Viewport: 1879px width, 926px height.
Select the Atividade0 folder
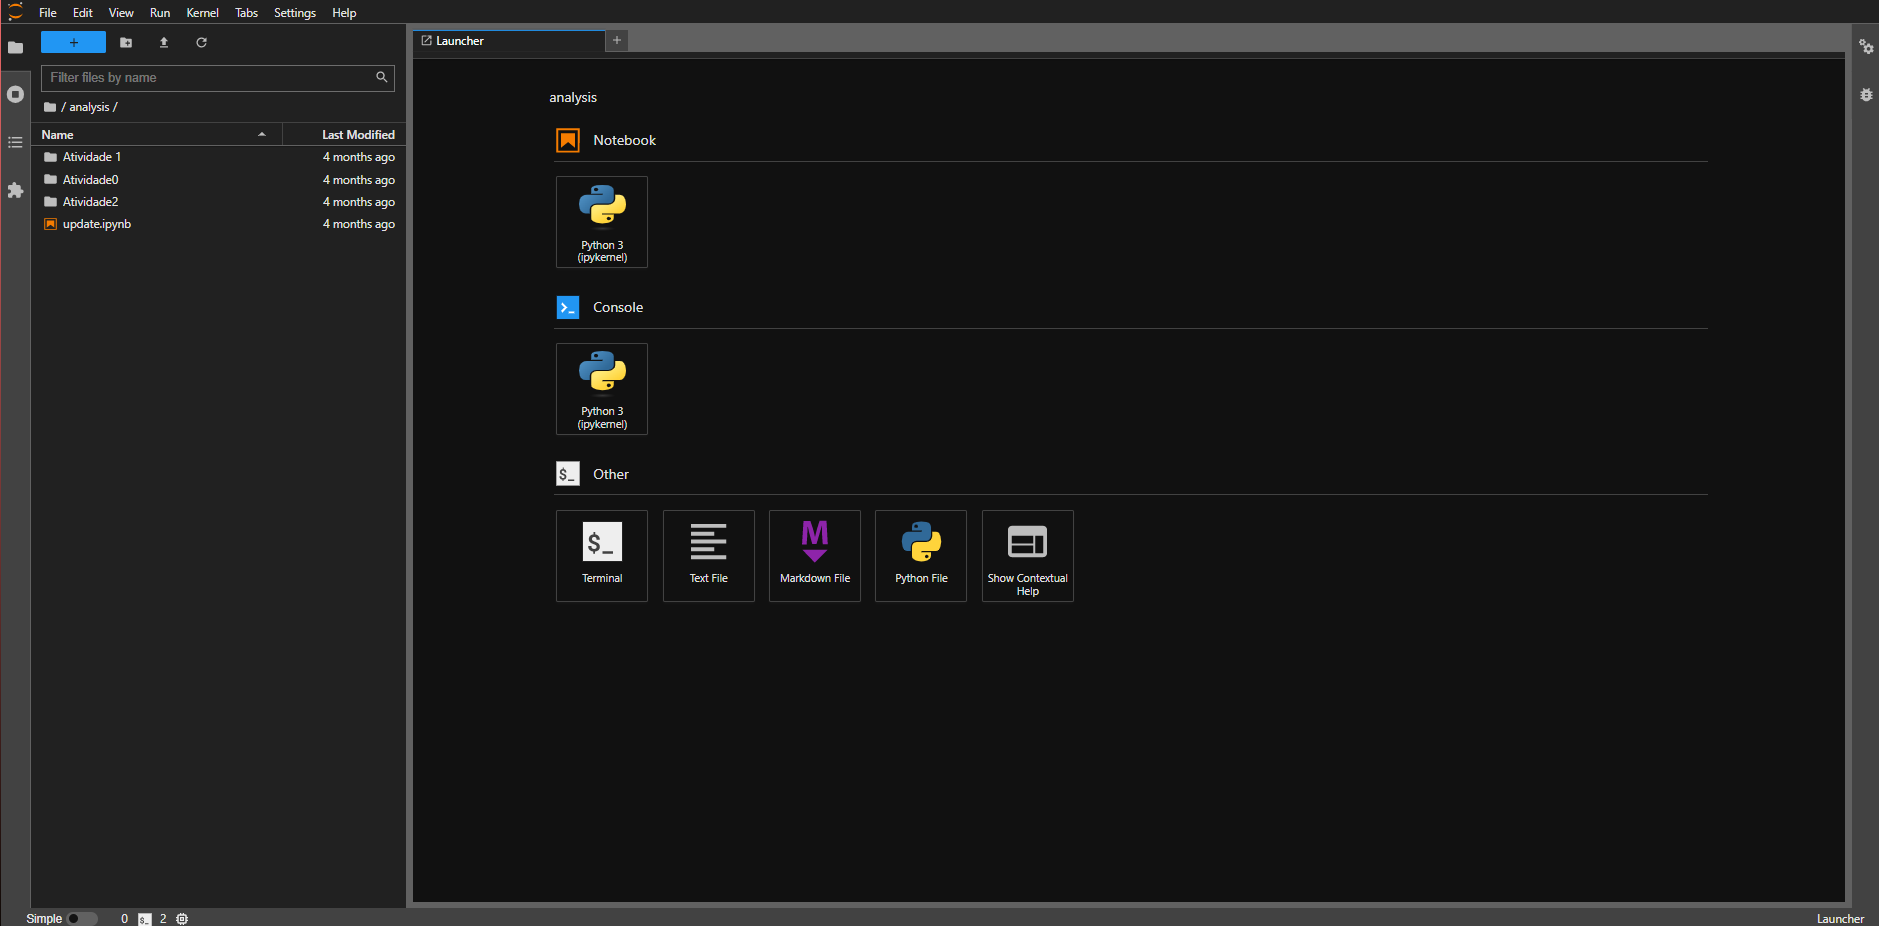[219, 180]
